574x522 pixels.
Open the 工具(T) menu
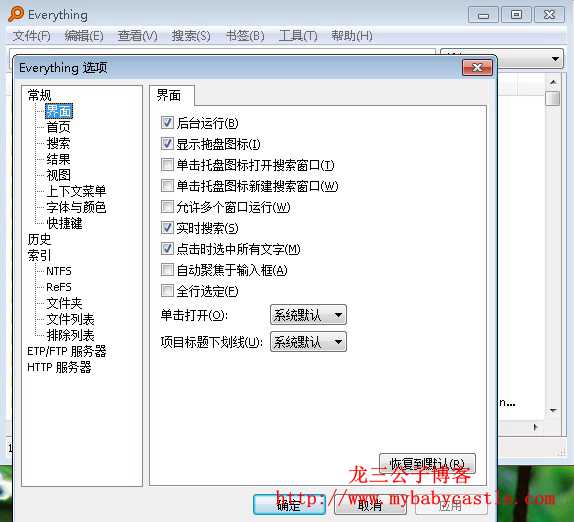(x=298, y=36)
